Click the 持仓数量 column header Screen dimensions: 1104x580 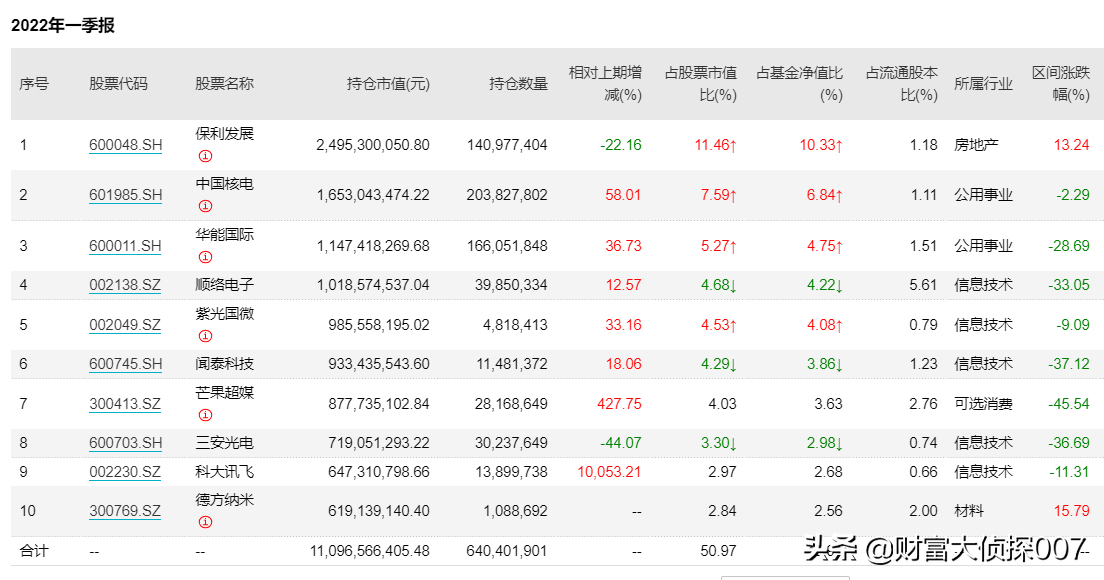[518, 84]
